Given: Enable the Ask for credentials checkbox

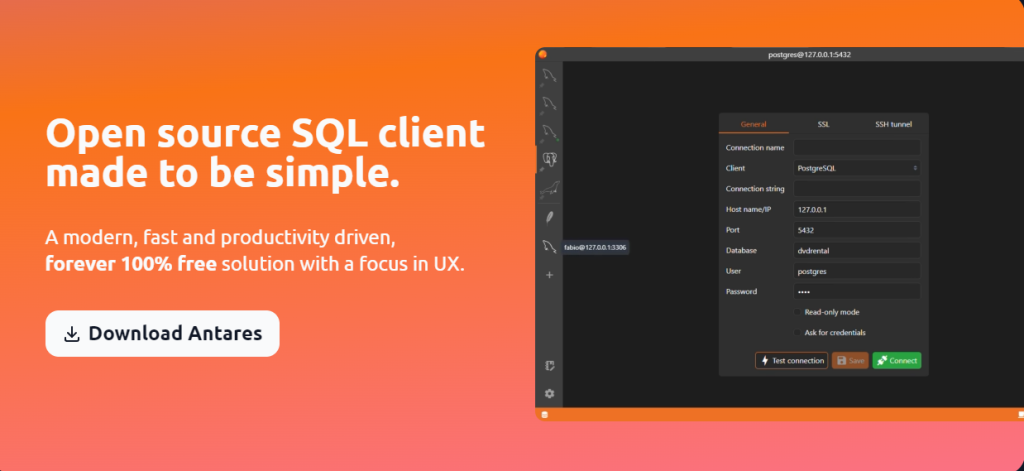Looking at the screenshot, I should [797, 333].
